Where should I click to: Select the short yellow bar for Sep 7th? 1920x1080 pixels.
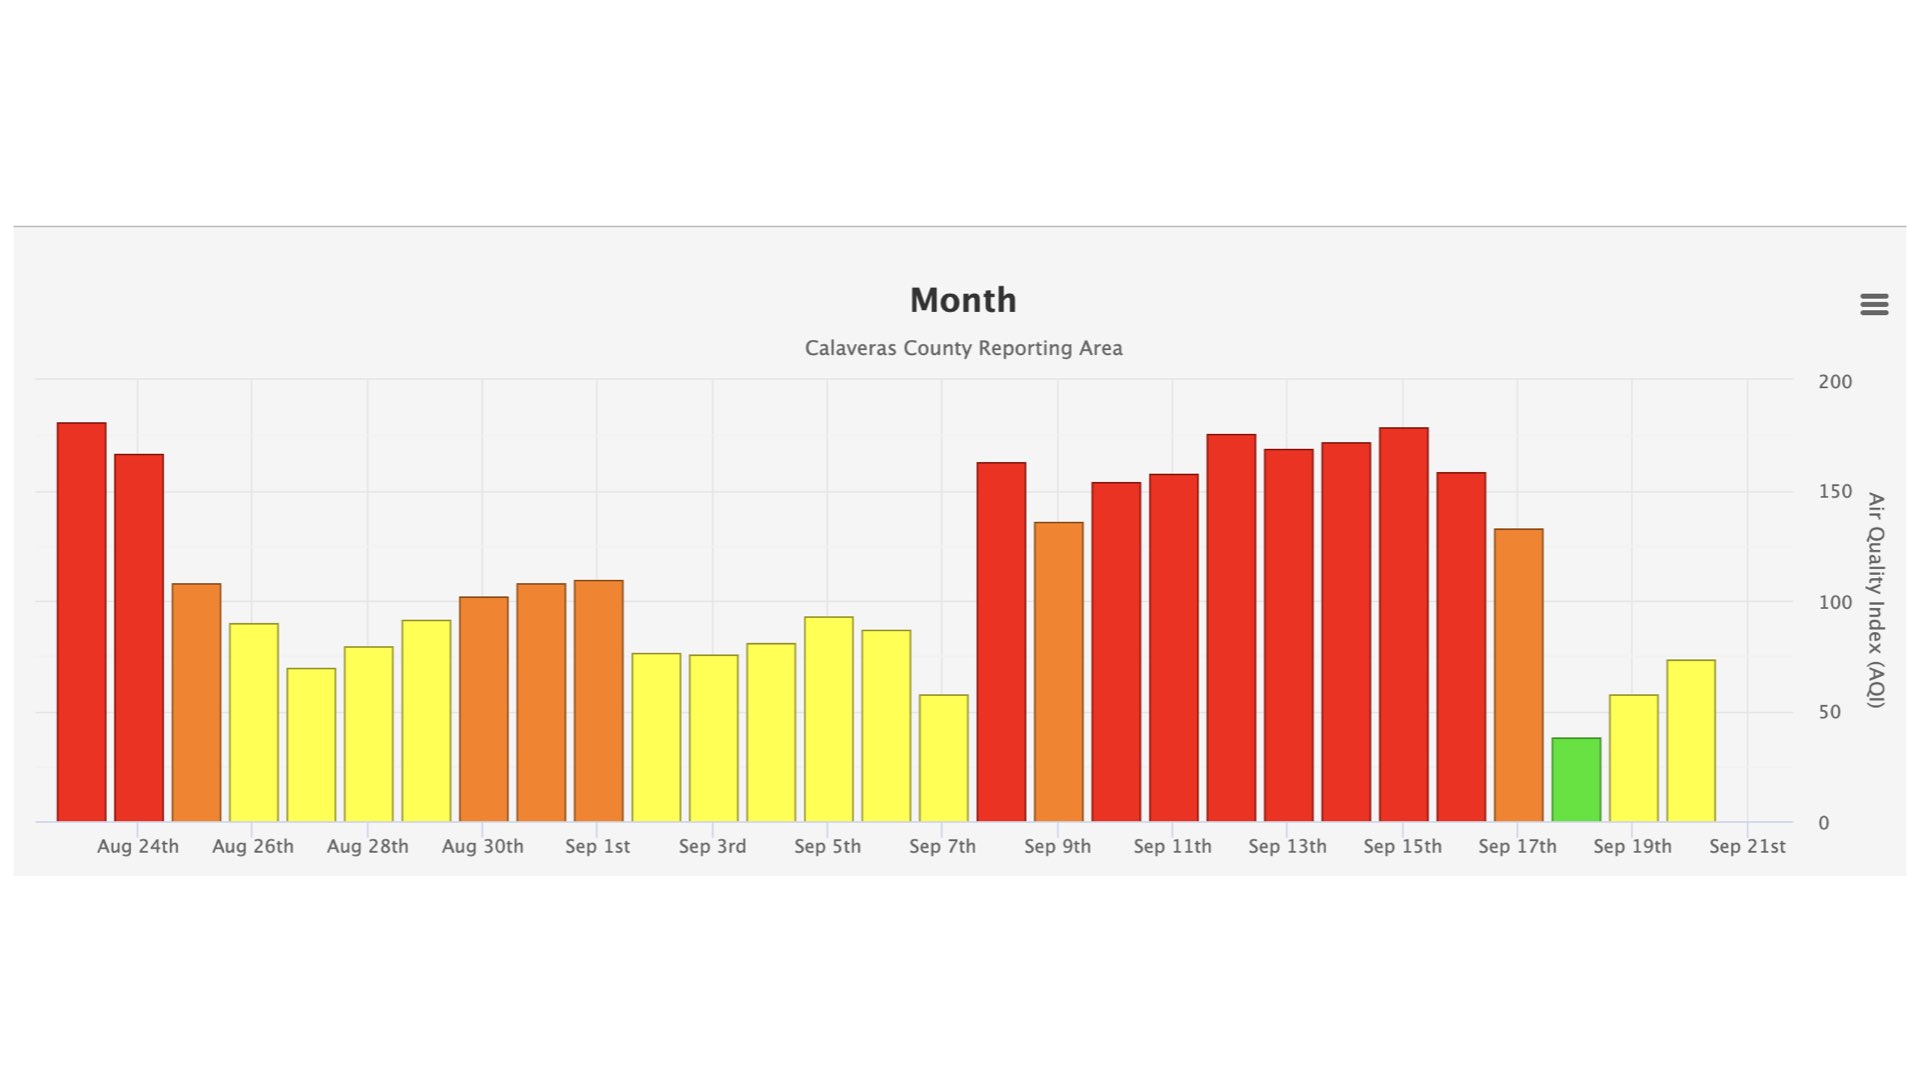944,758
